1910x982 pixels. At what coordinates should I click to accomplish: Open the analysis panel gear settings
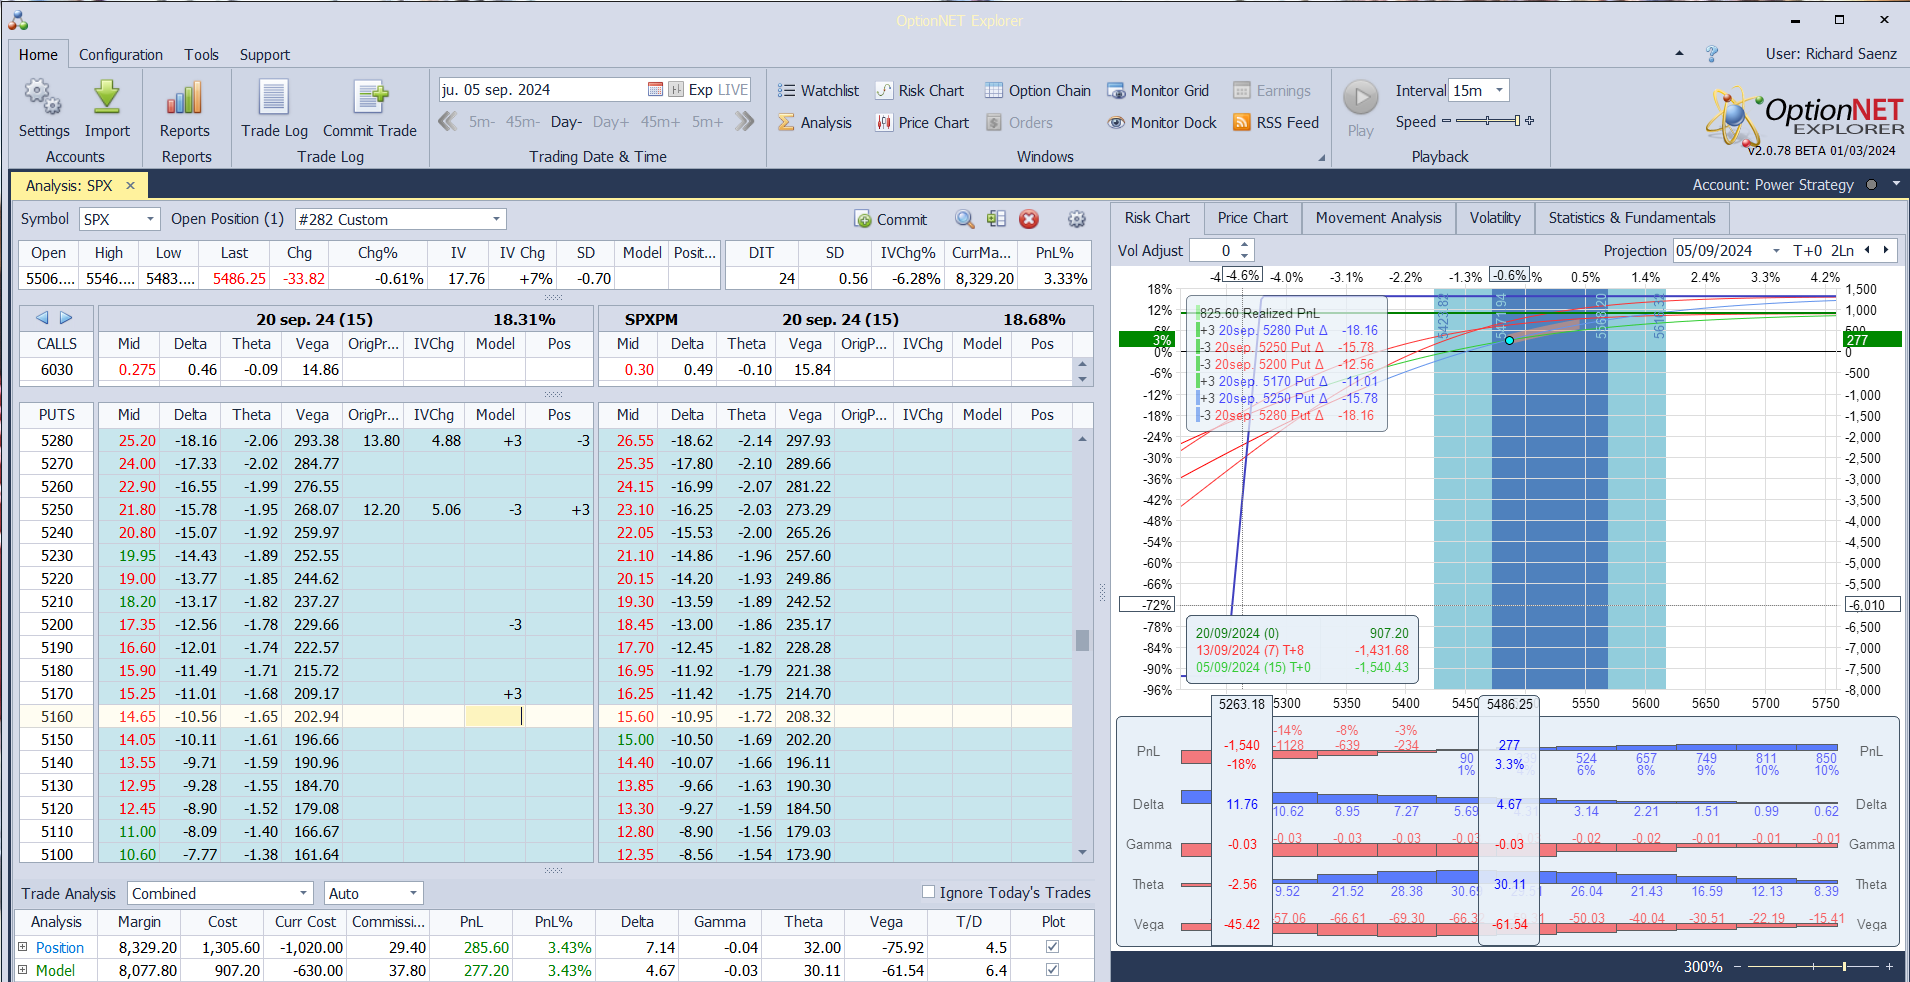(x=1076, y=219)
